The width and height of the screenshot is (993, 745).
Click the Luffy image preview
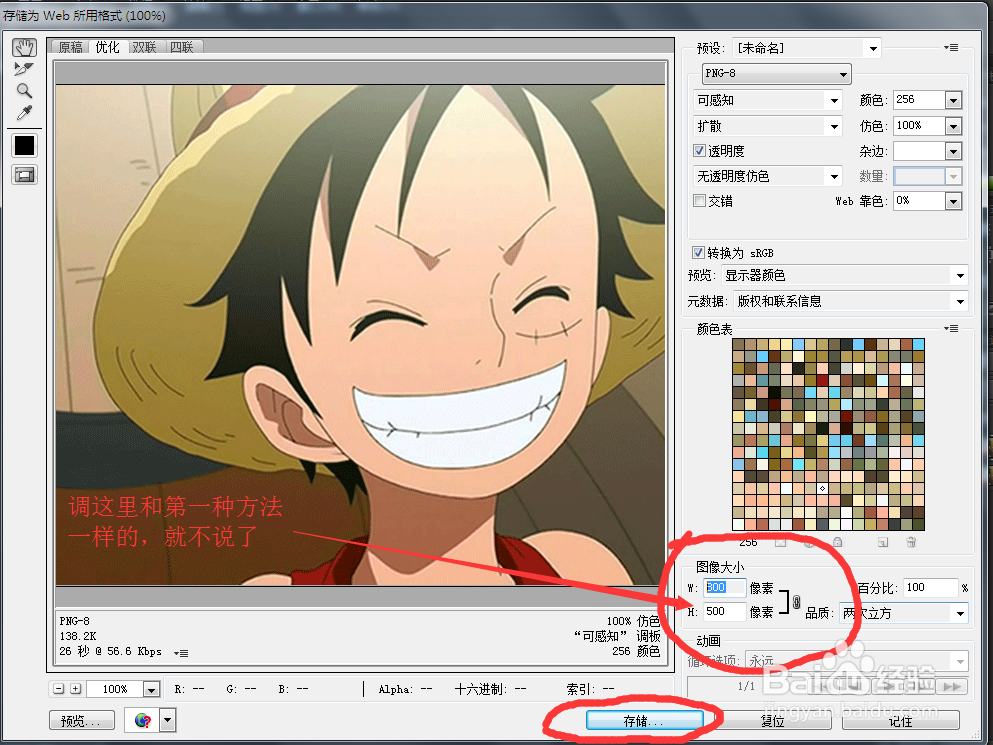click(x=360, y=334)
